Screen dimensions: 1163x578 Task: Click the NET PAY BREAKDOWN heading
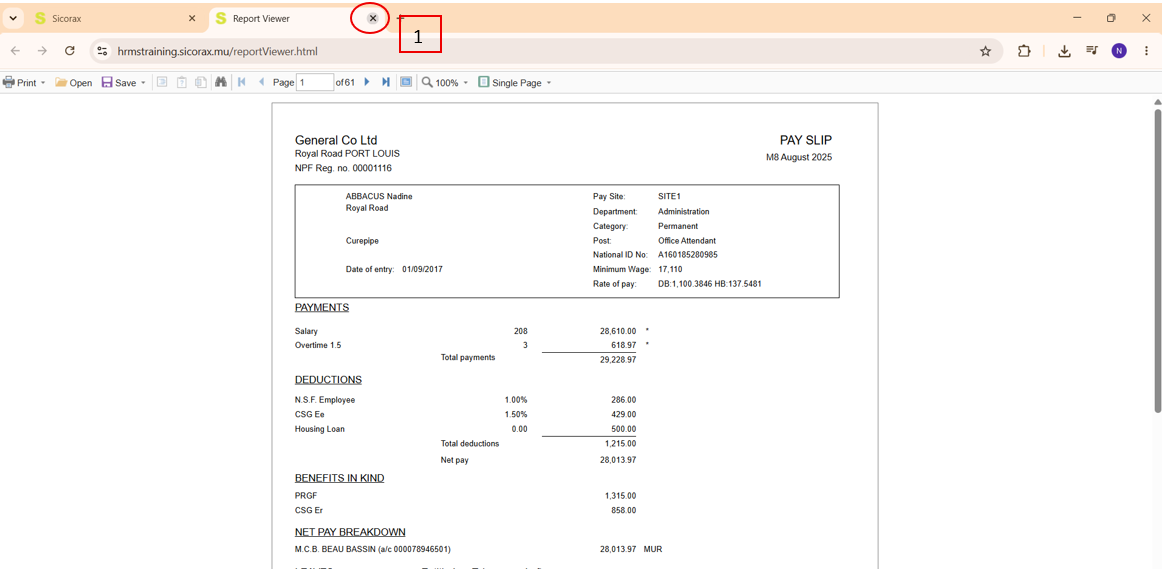click(x=350, y=532)
